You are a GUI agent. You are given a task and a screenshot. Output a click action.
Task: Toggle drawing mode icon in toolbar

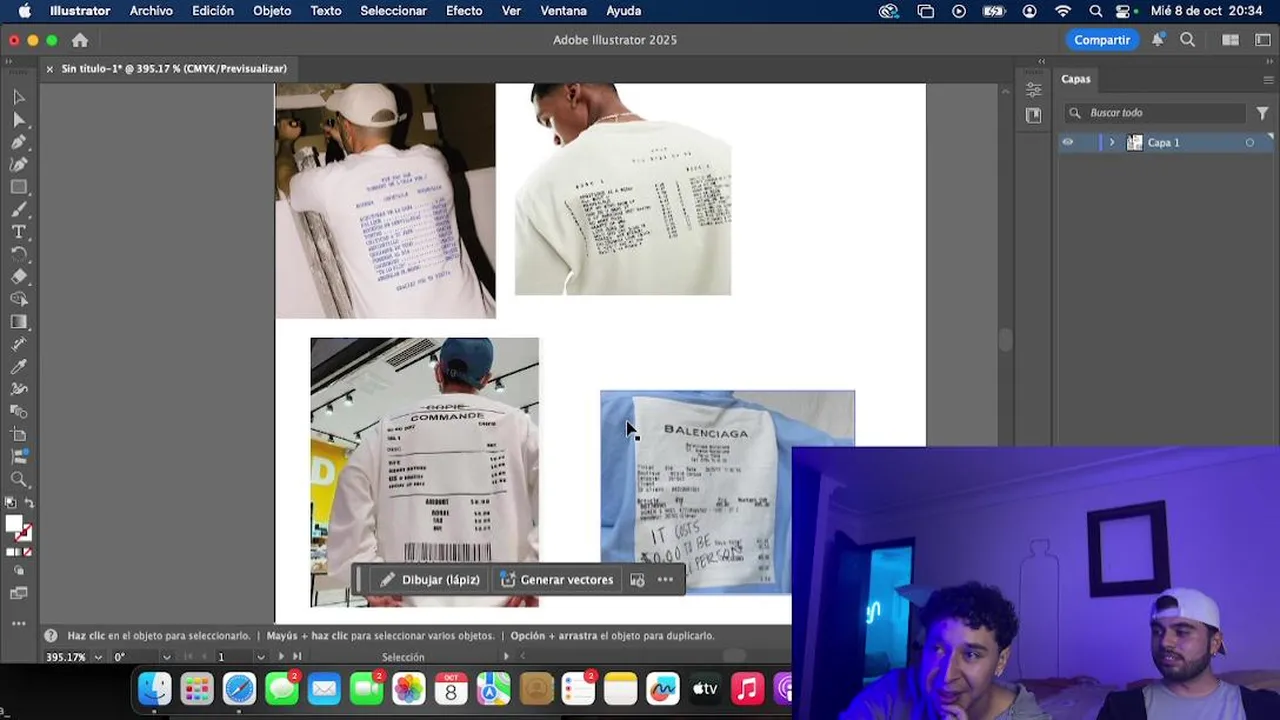[x=18, y=570]
